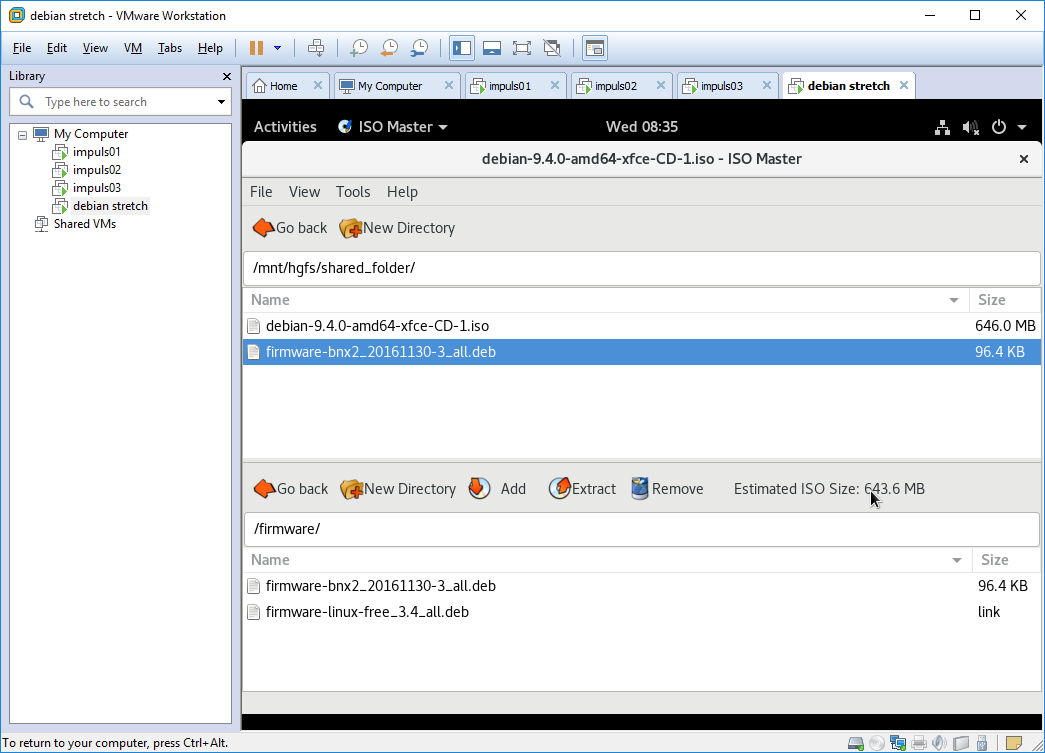Sort ISO pane by Name column
The width and height of the screenshot is (1045, 753).
point(607,560)
